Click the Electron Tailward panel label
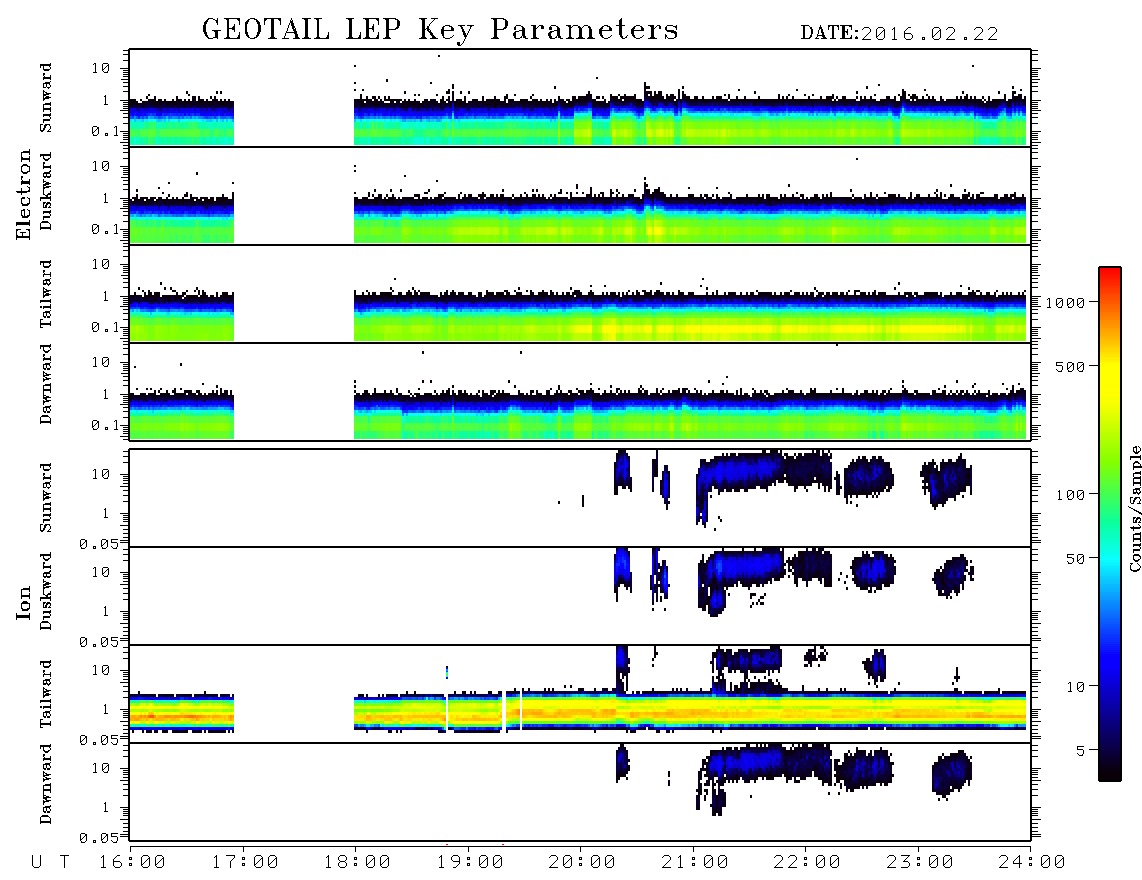 coord(46,294)
